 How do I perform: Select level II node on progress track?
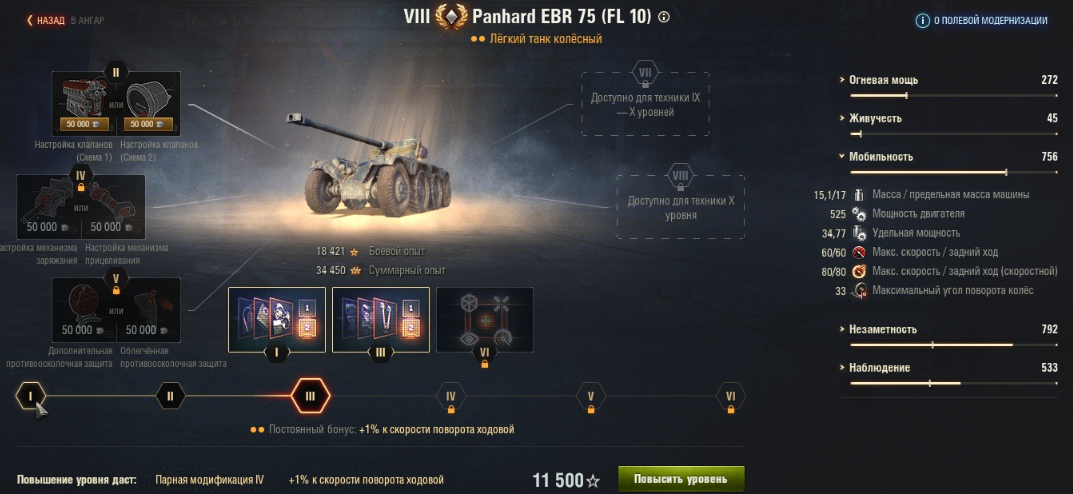tap(170, 395)
